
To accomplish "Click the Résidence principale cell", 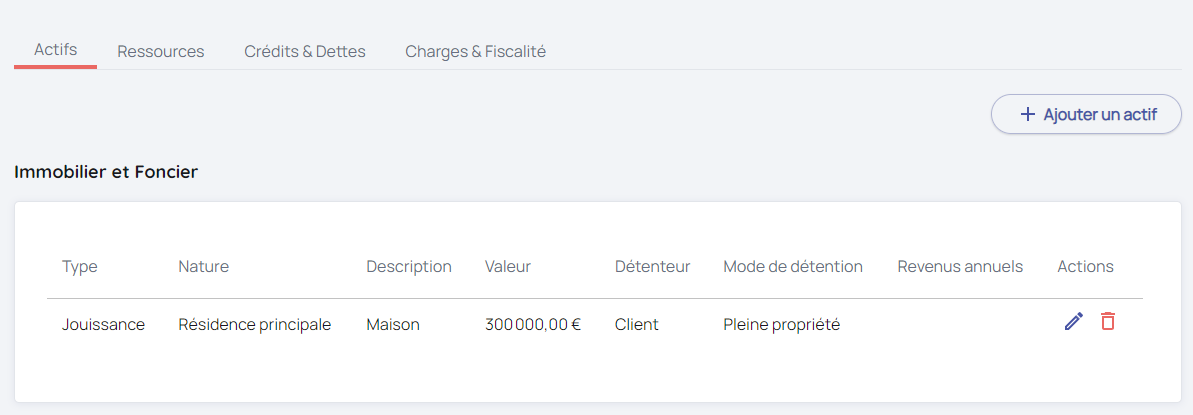I will pos(254,324).
